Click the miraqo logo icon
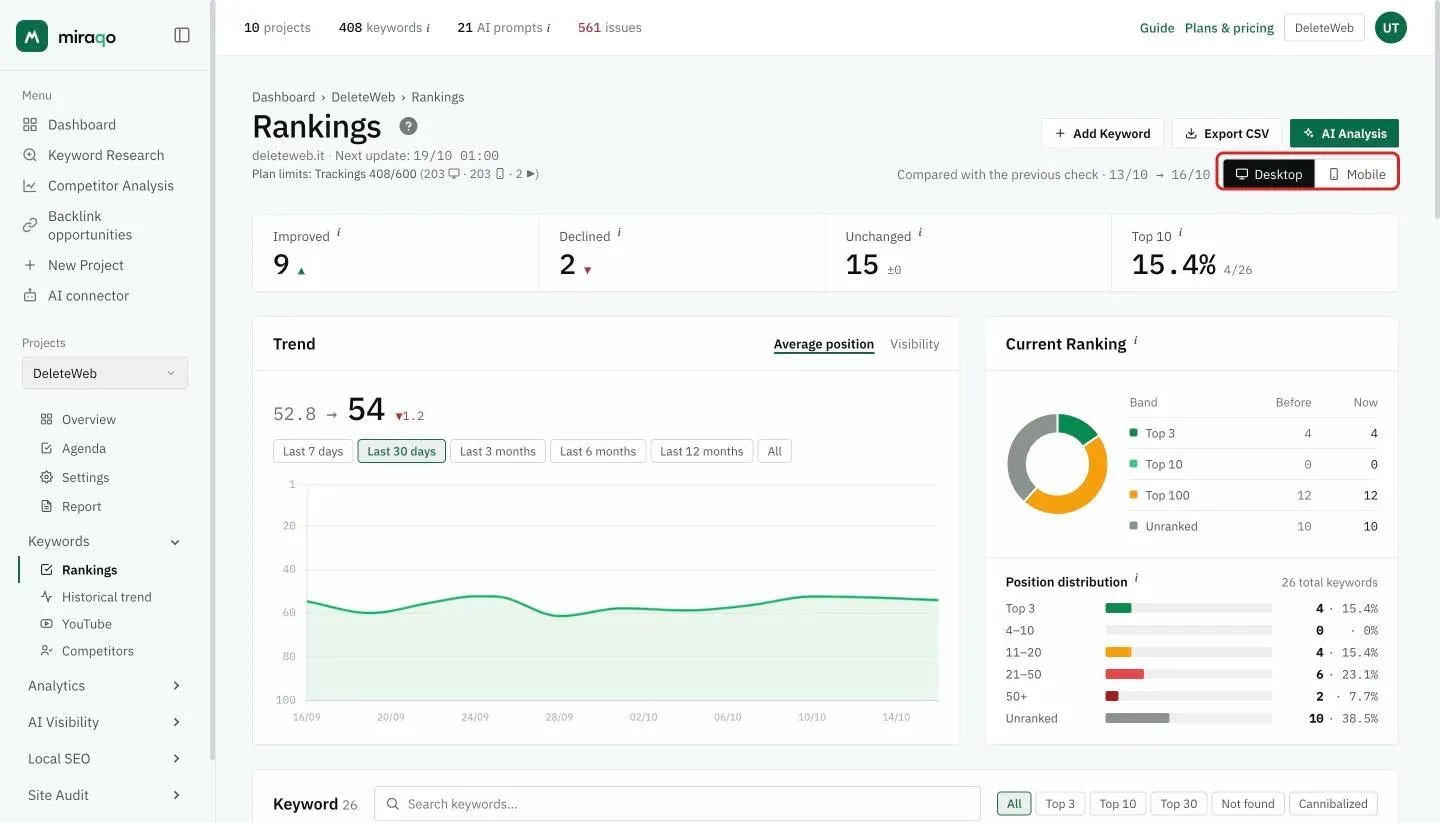1440x823 pixels. point(32,36)
